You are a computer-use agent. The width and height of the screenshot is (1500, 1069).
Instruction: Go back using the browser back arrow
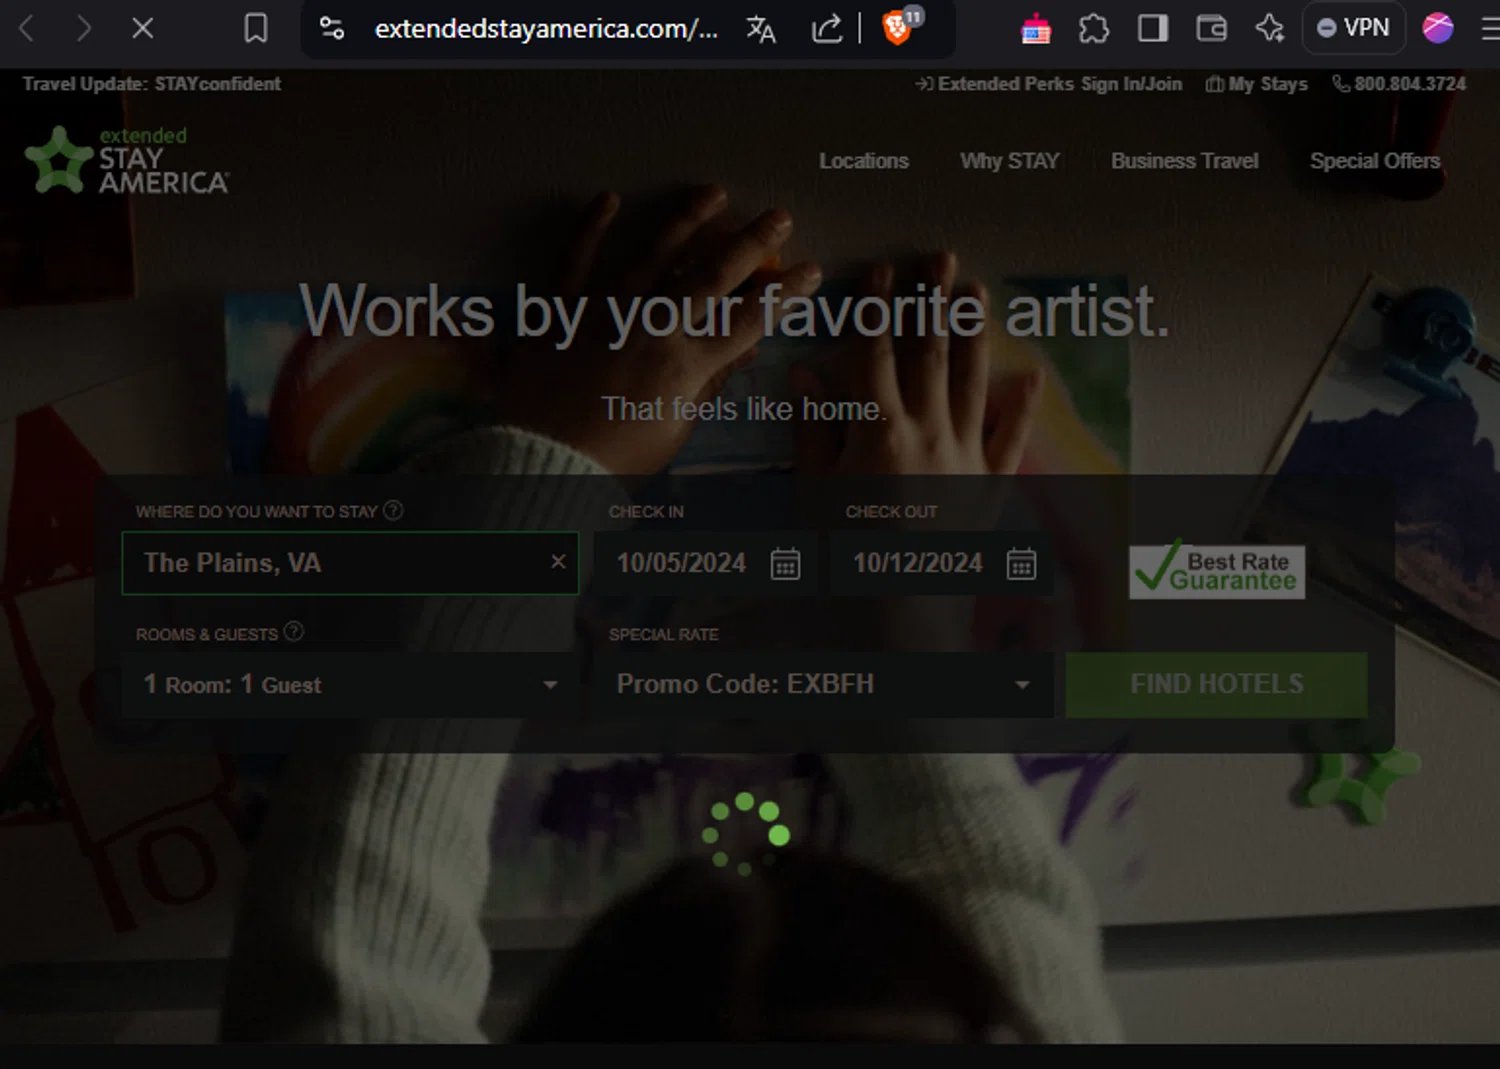point(27,28)
